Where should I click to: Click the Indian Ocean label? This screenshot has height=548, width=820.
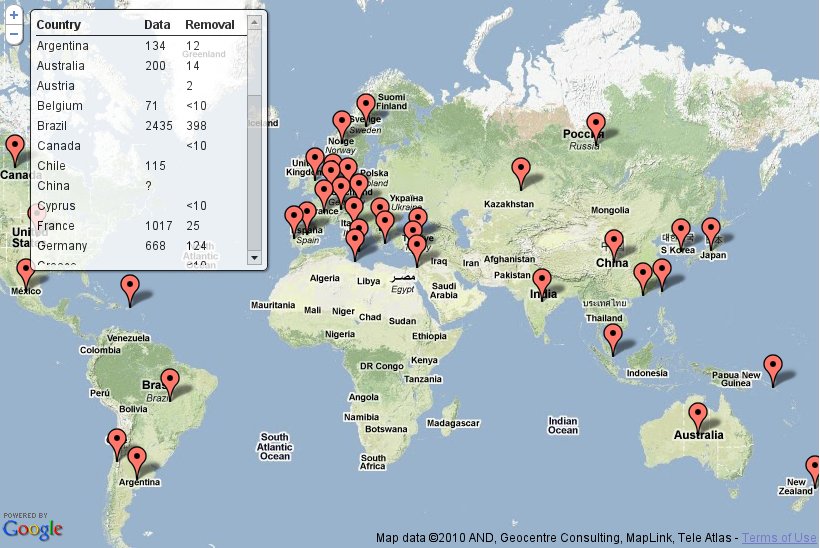click(x=563, y=426)
